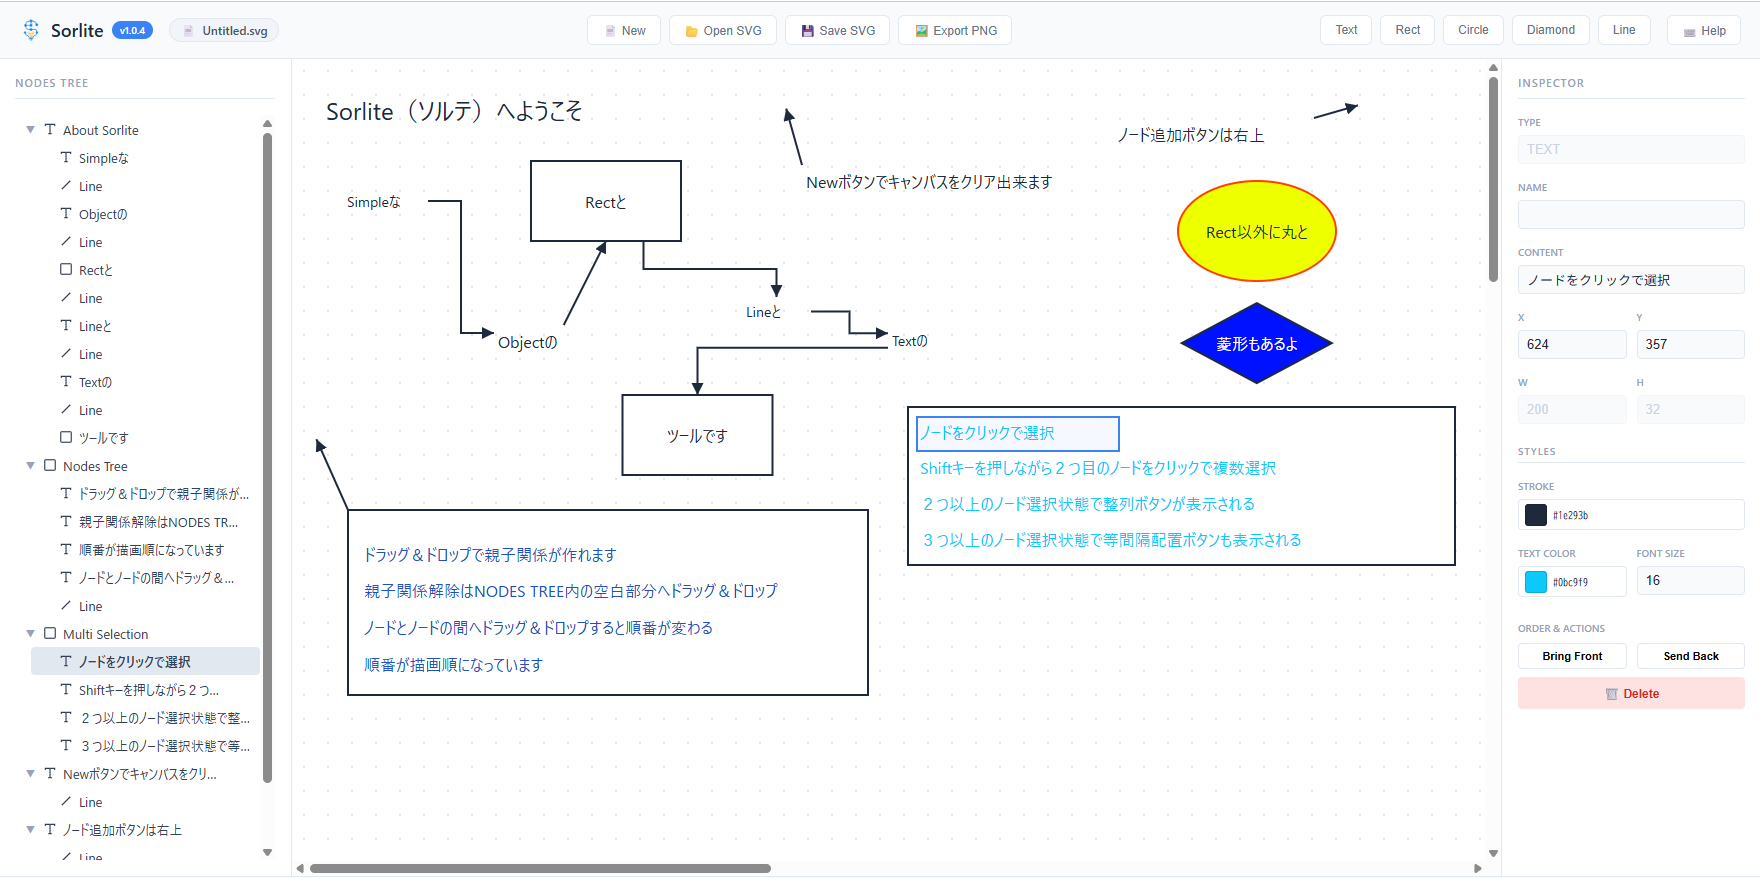Edit the X position field 624

[x=1572, y=344]
